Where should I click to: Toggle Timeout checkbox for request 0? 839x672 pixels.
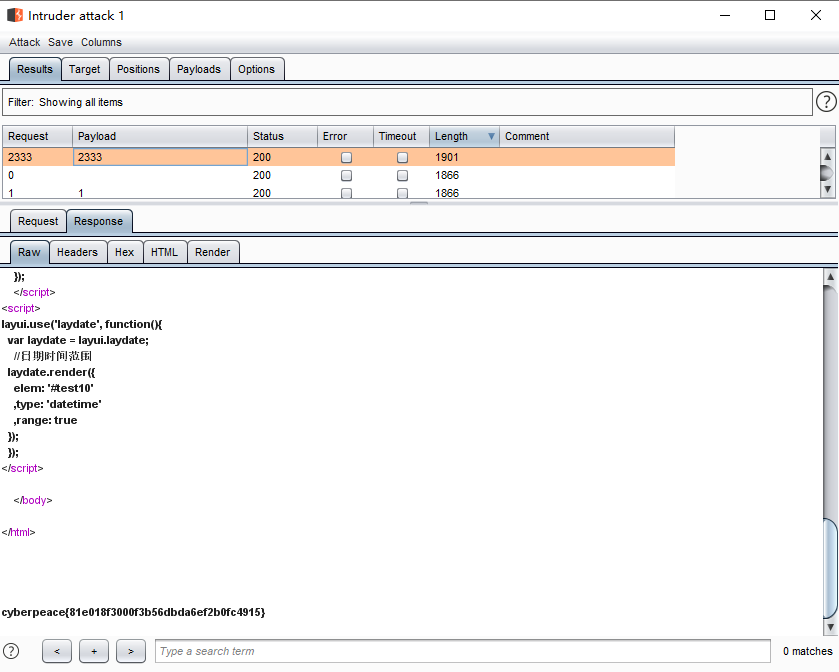[402, 175]
